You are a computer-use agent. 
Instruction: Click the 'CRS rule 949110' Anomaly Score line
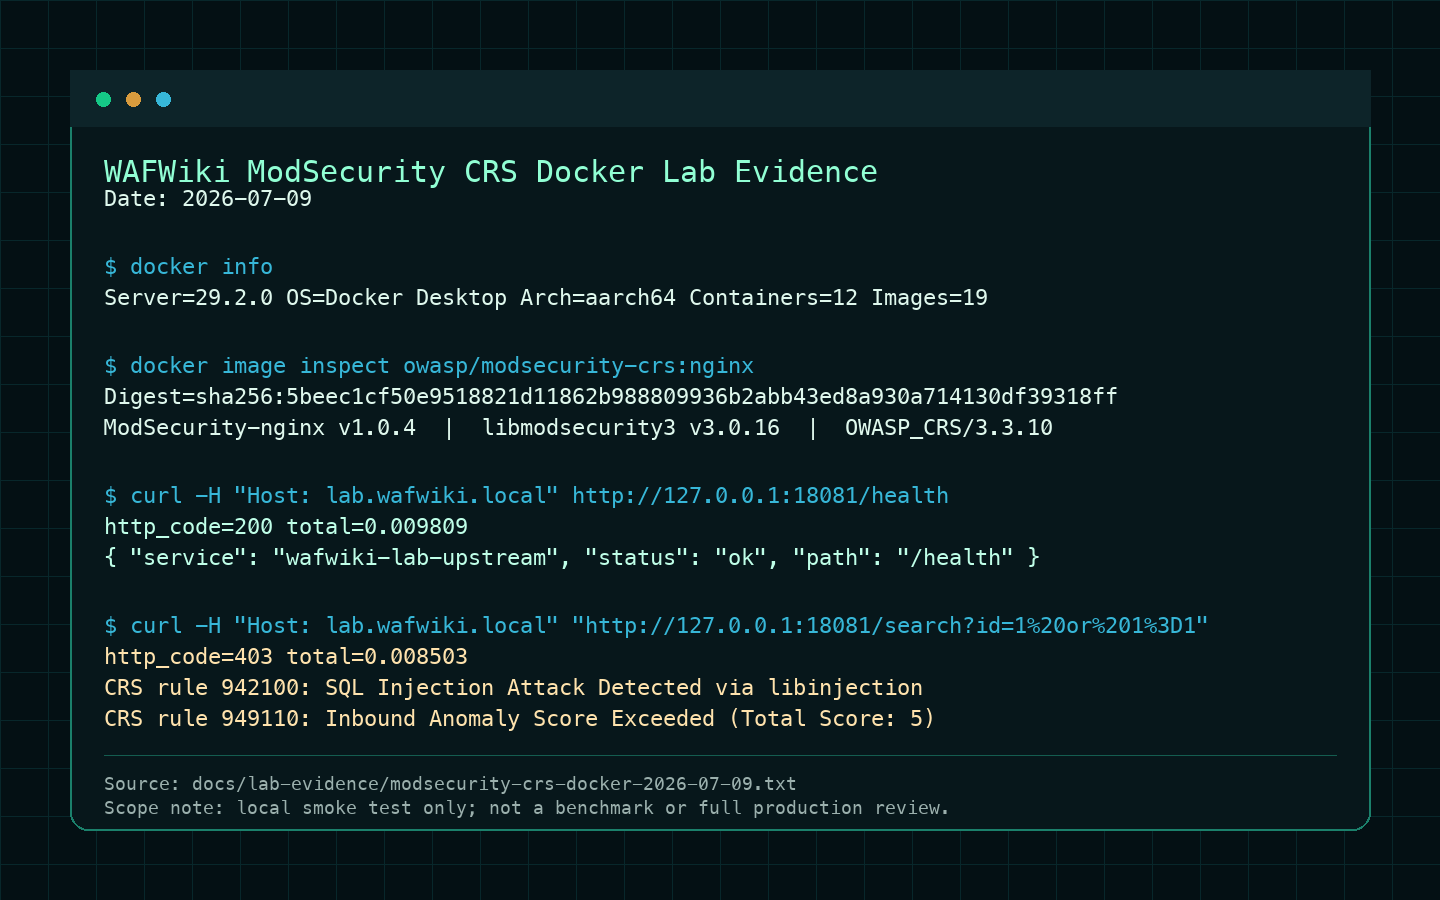pos(519,719)
